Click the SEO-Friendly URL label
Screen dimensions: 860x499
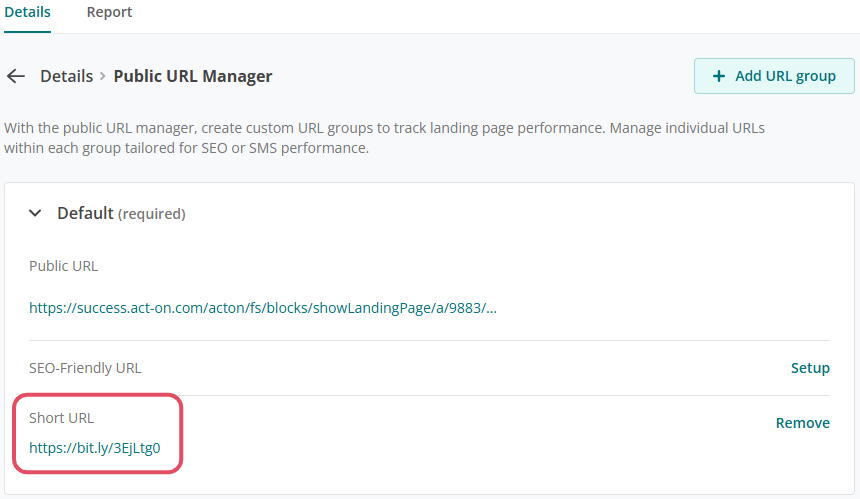tap(85, 368)
